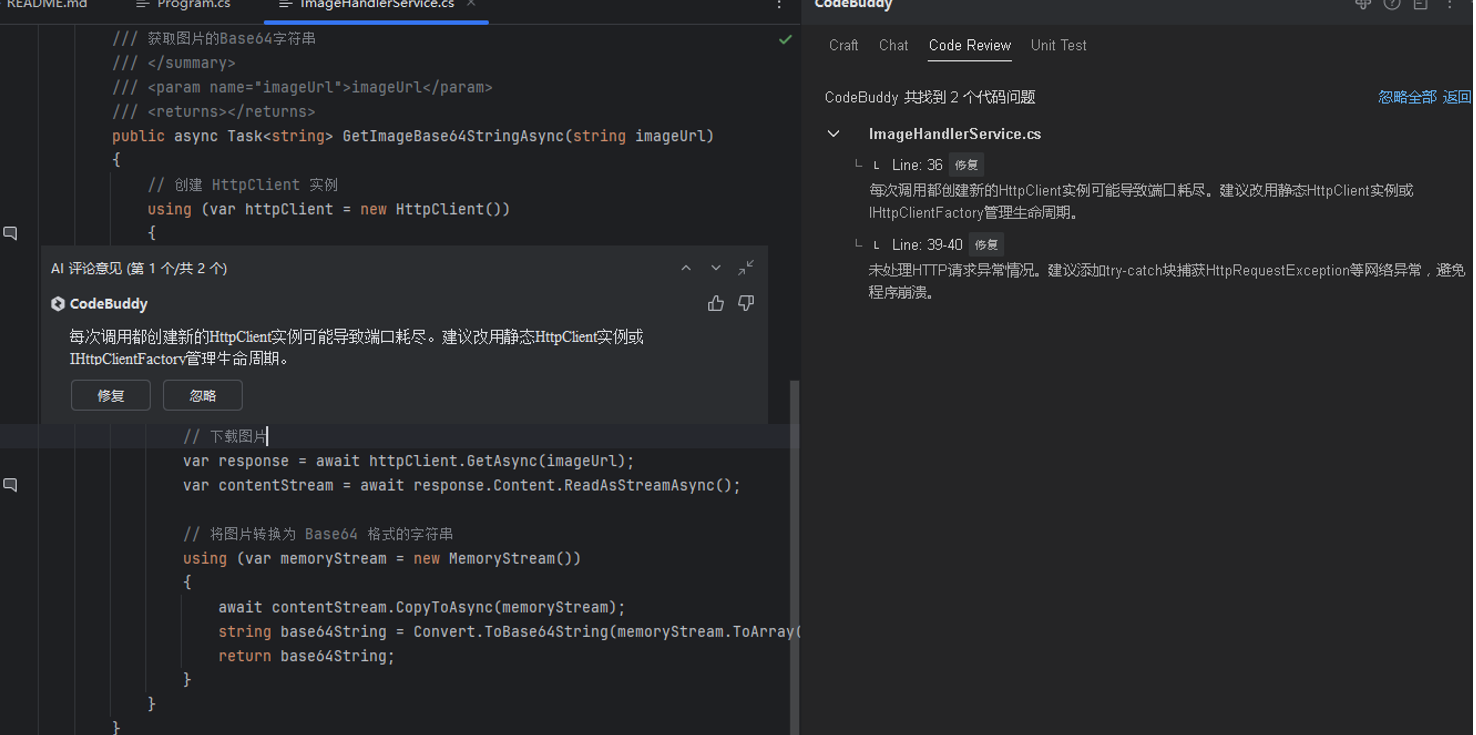Collapse ImageHandlerService.cs issue group

click(x=834, y=134)
